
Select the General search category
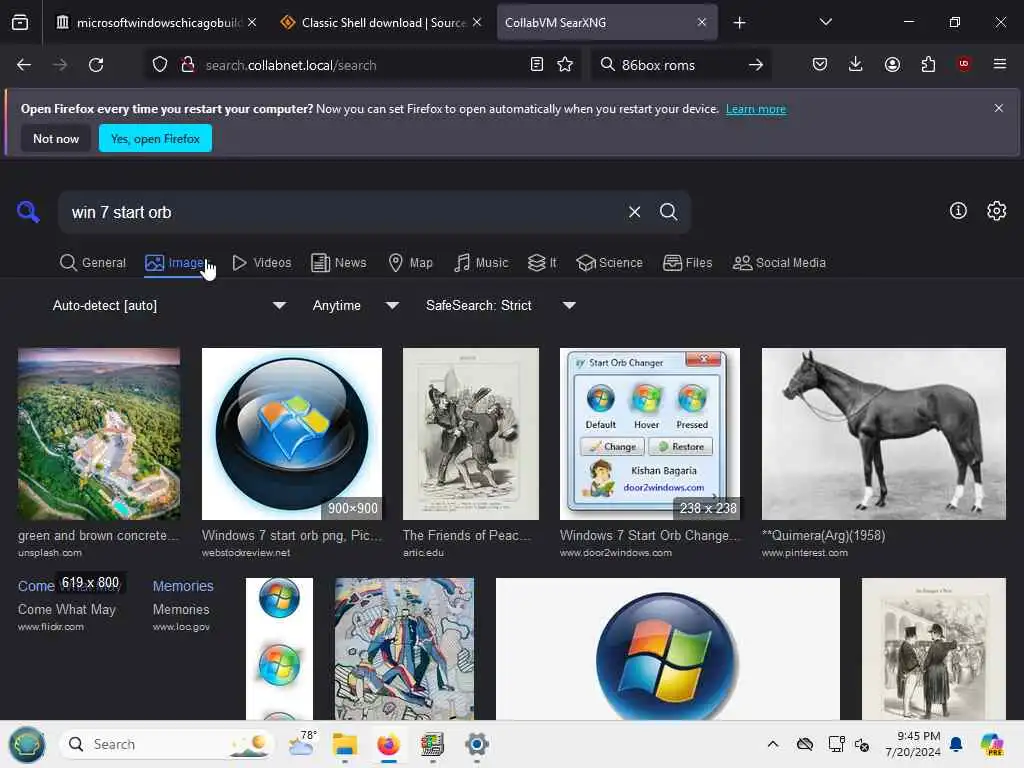coord(93,263)
